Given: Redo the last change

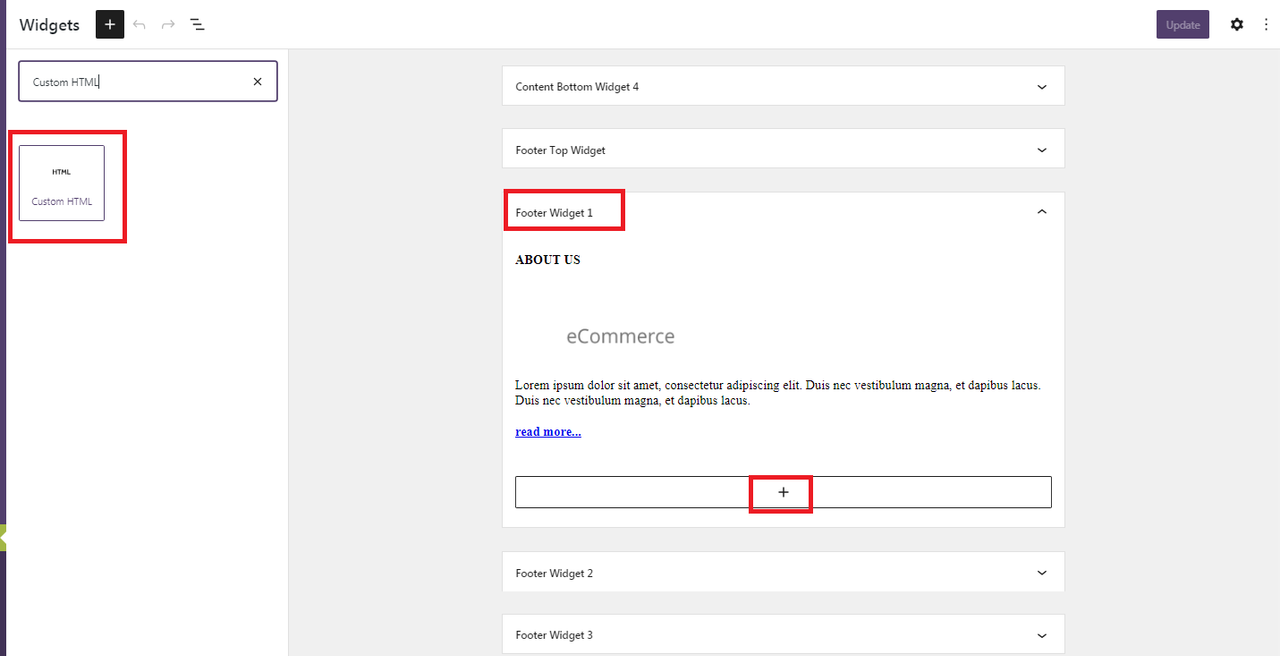Looking at the screenshot, I should pyautogui.click(x=168, y=25).
